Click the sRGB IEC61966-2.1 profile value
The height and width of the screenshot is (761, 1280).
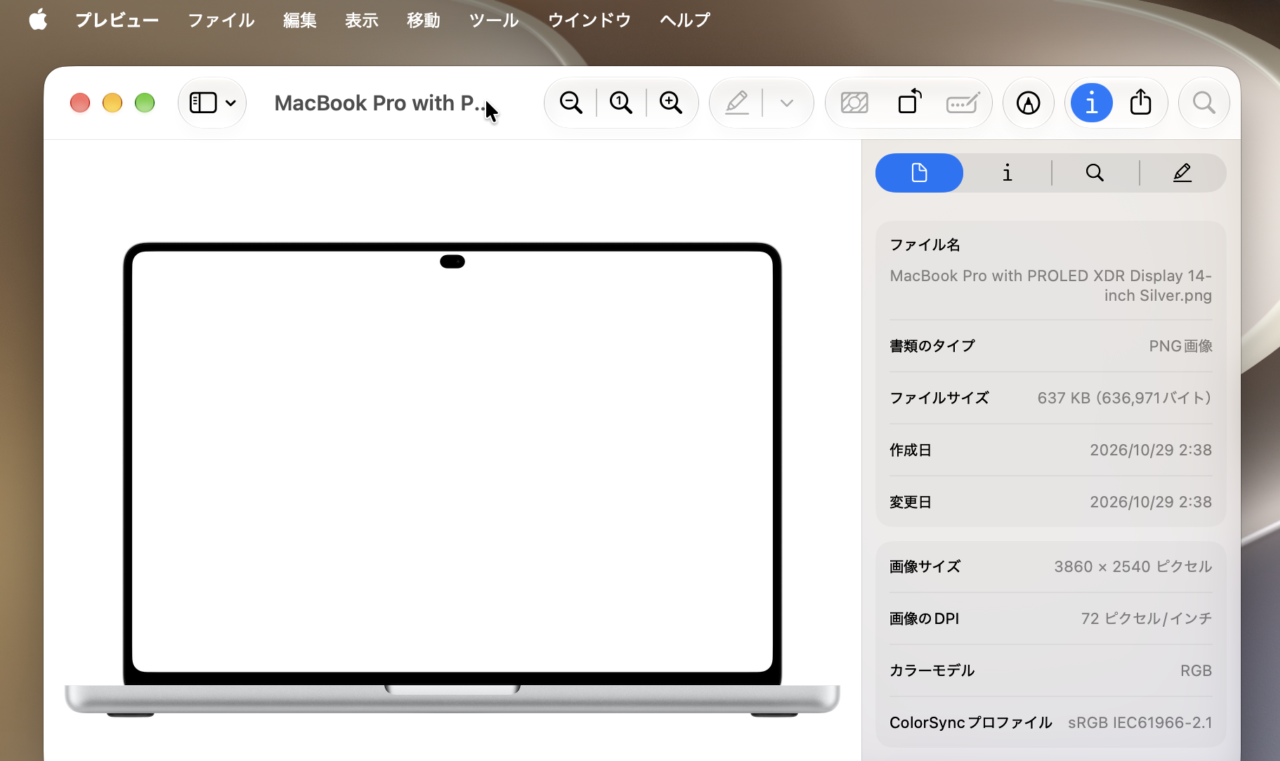pyautogui.click(x=1140, y=723)
